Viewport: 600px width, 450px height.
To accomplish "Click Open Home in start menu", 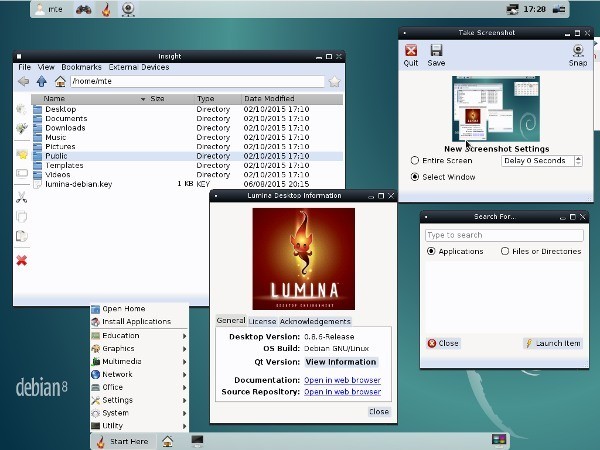I will coord(139,309).
